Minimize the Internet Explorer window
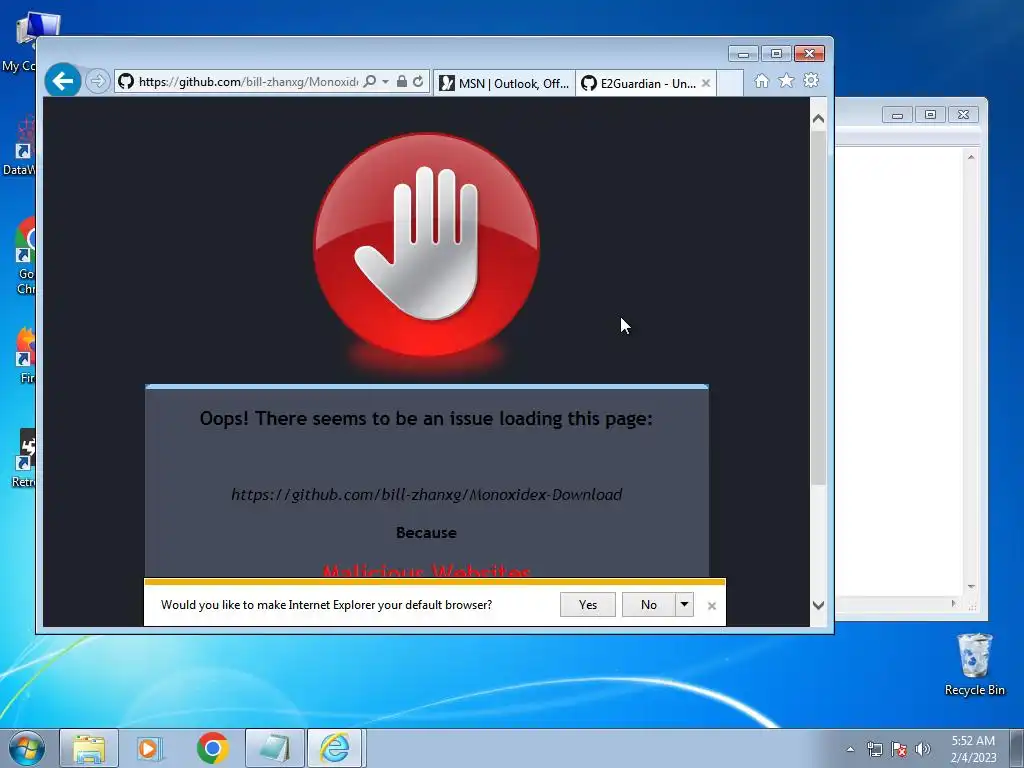Viewport: 1024px width, 768px height. pyautogui.click(x=743, y=54)
